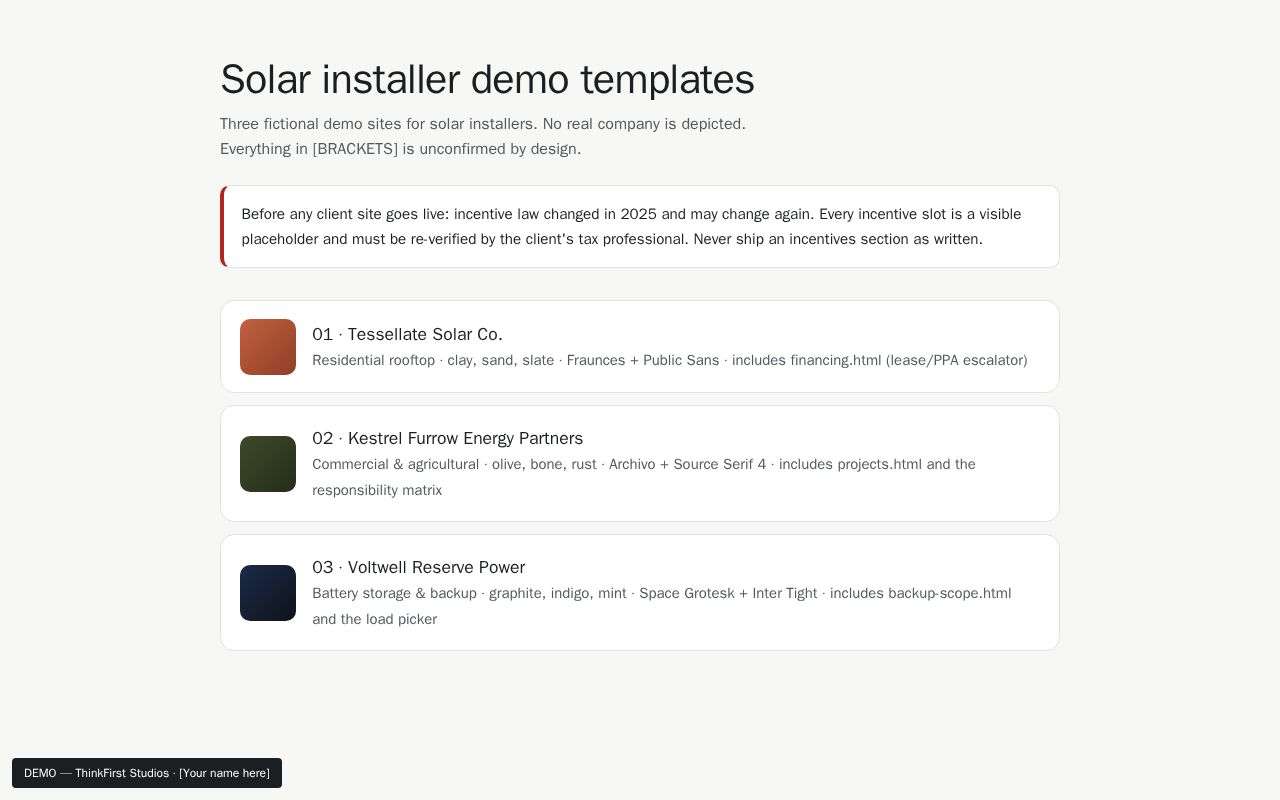1280x800 pixels.
Task: Open the 01 · Tessellate Solar Co. template
Action: [x=640, y=347]
